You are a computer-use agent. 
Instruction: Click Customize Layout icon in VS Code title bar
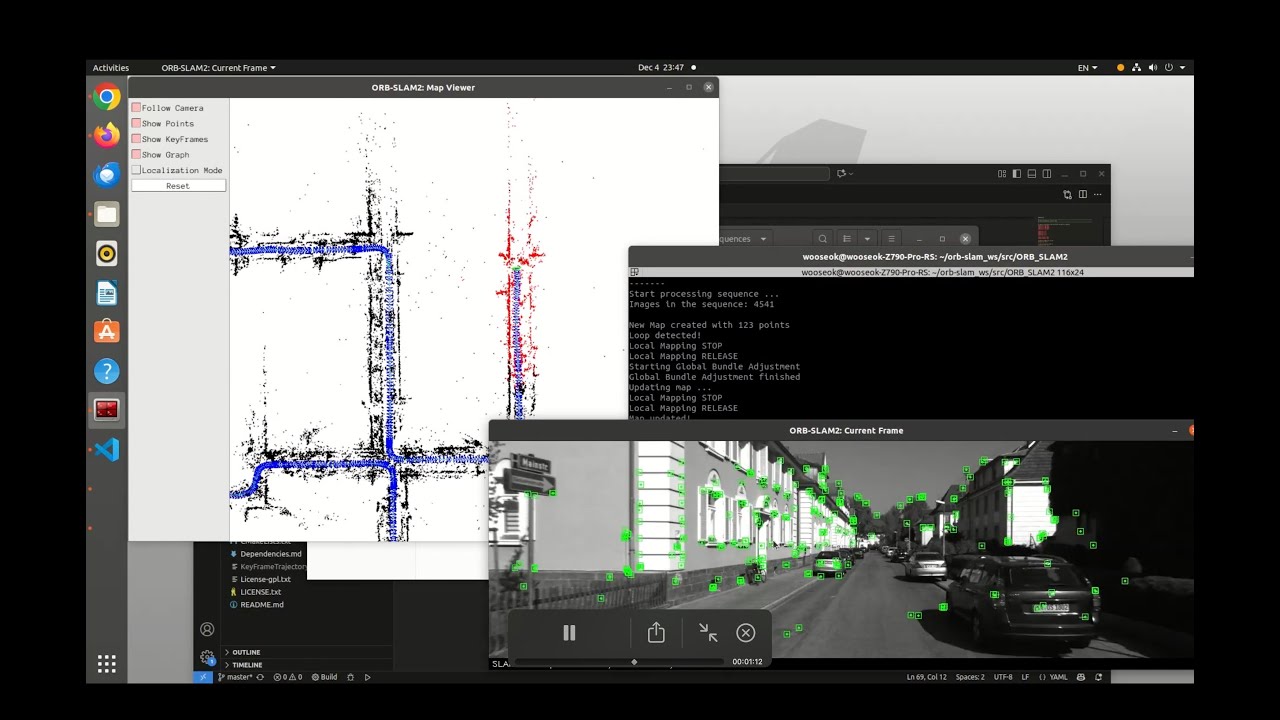click(x=1002, y=174)
